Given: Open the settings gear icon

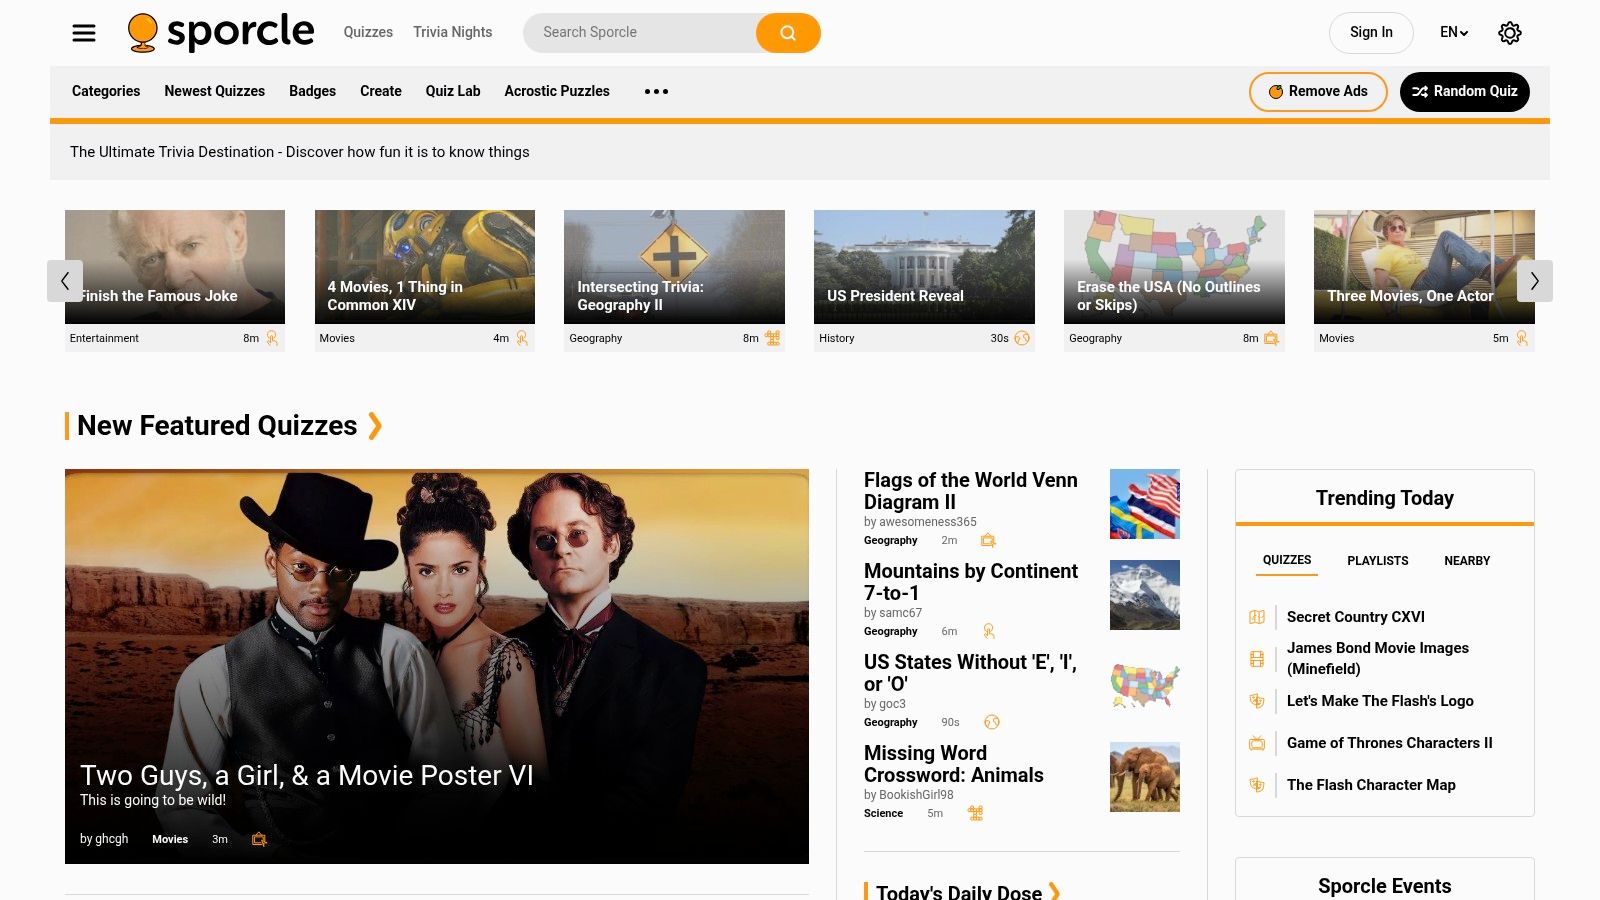Looking at the screenshot, I should [x=1509, y=33].
